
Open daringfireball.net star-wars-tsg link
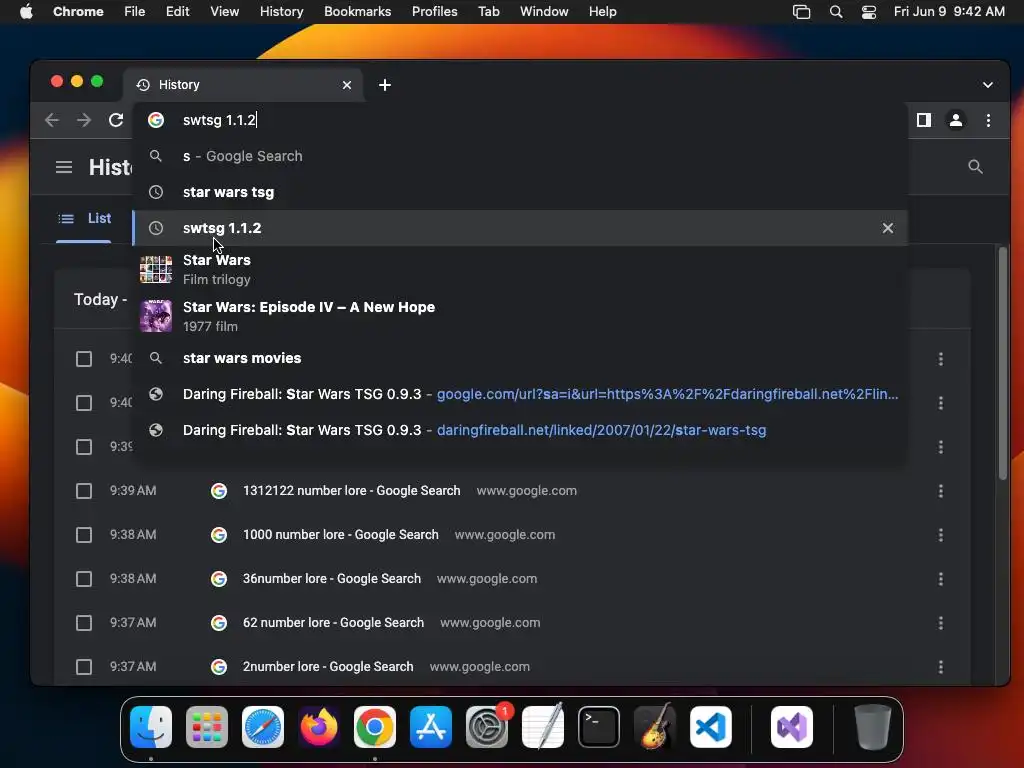pyautogui.click(x=520, y=430)
